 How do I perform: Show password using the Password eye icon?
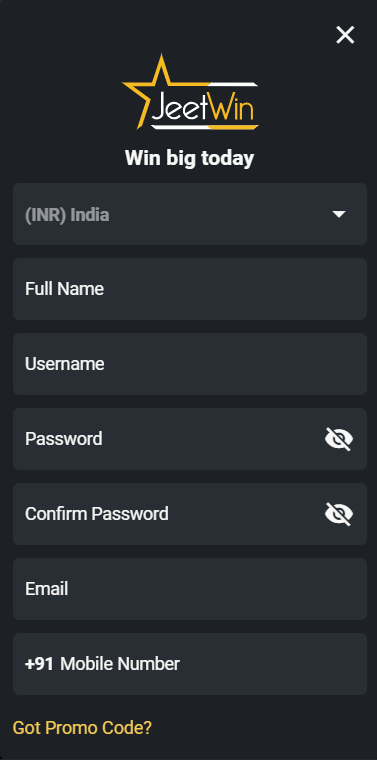[339, 439]
